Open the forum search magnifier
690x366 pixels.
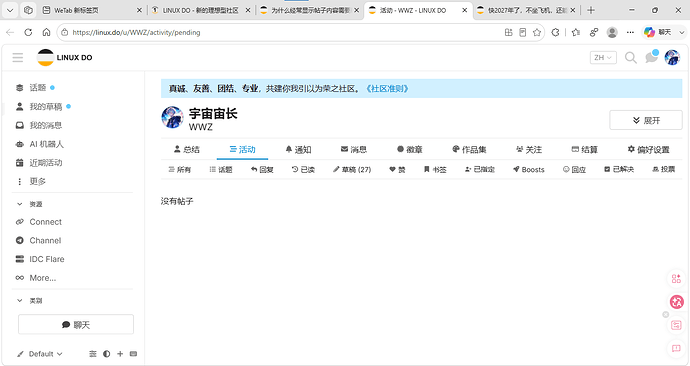[631, 58]
